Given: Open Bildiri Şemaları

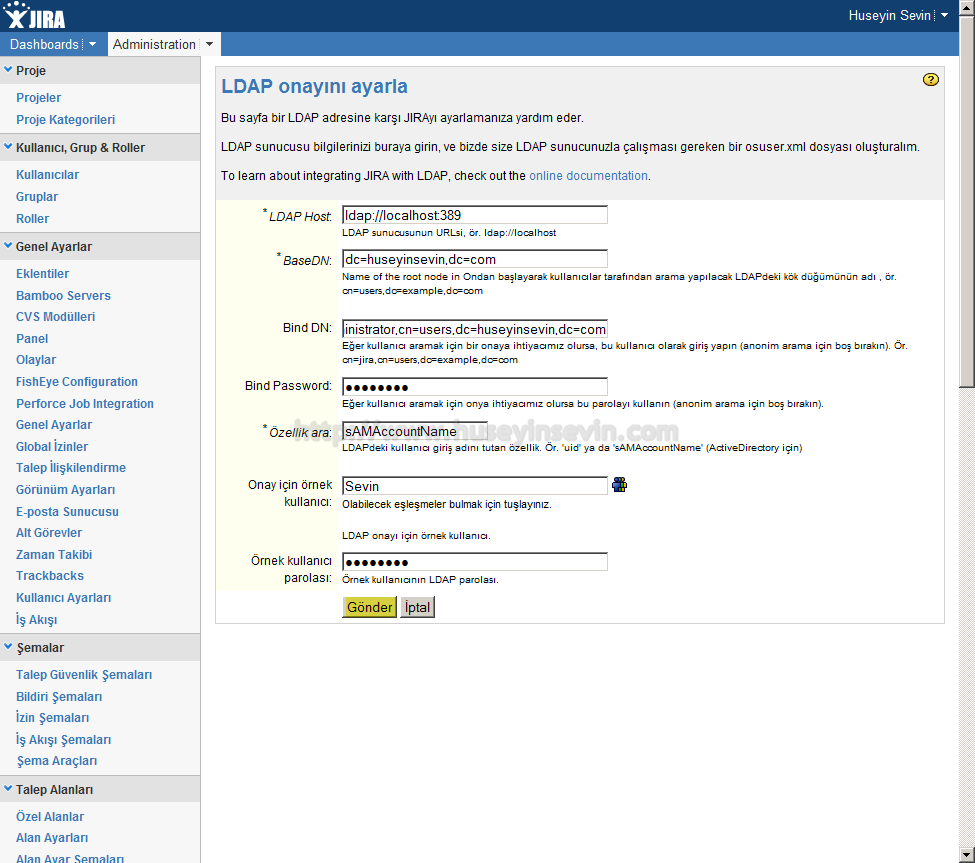Looking at the screenshot, I should coord(59,696).
